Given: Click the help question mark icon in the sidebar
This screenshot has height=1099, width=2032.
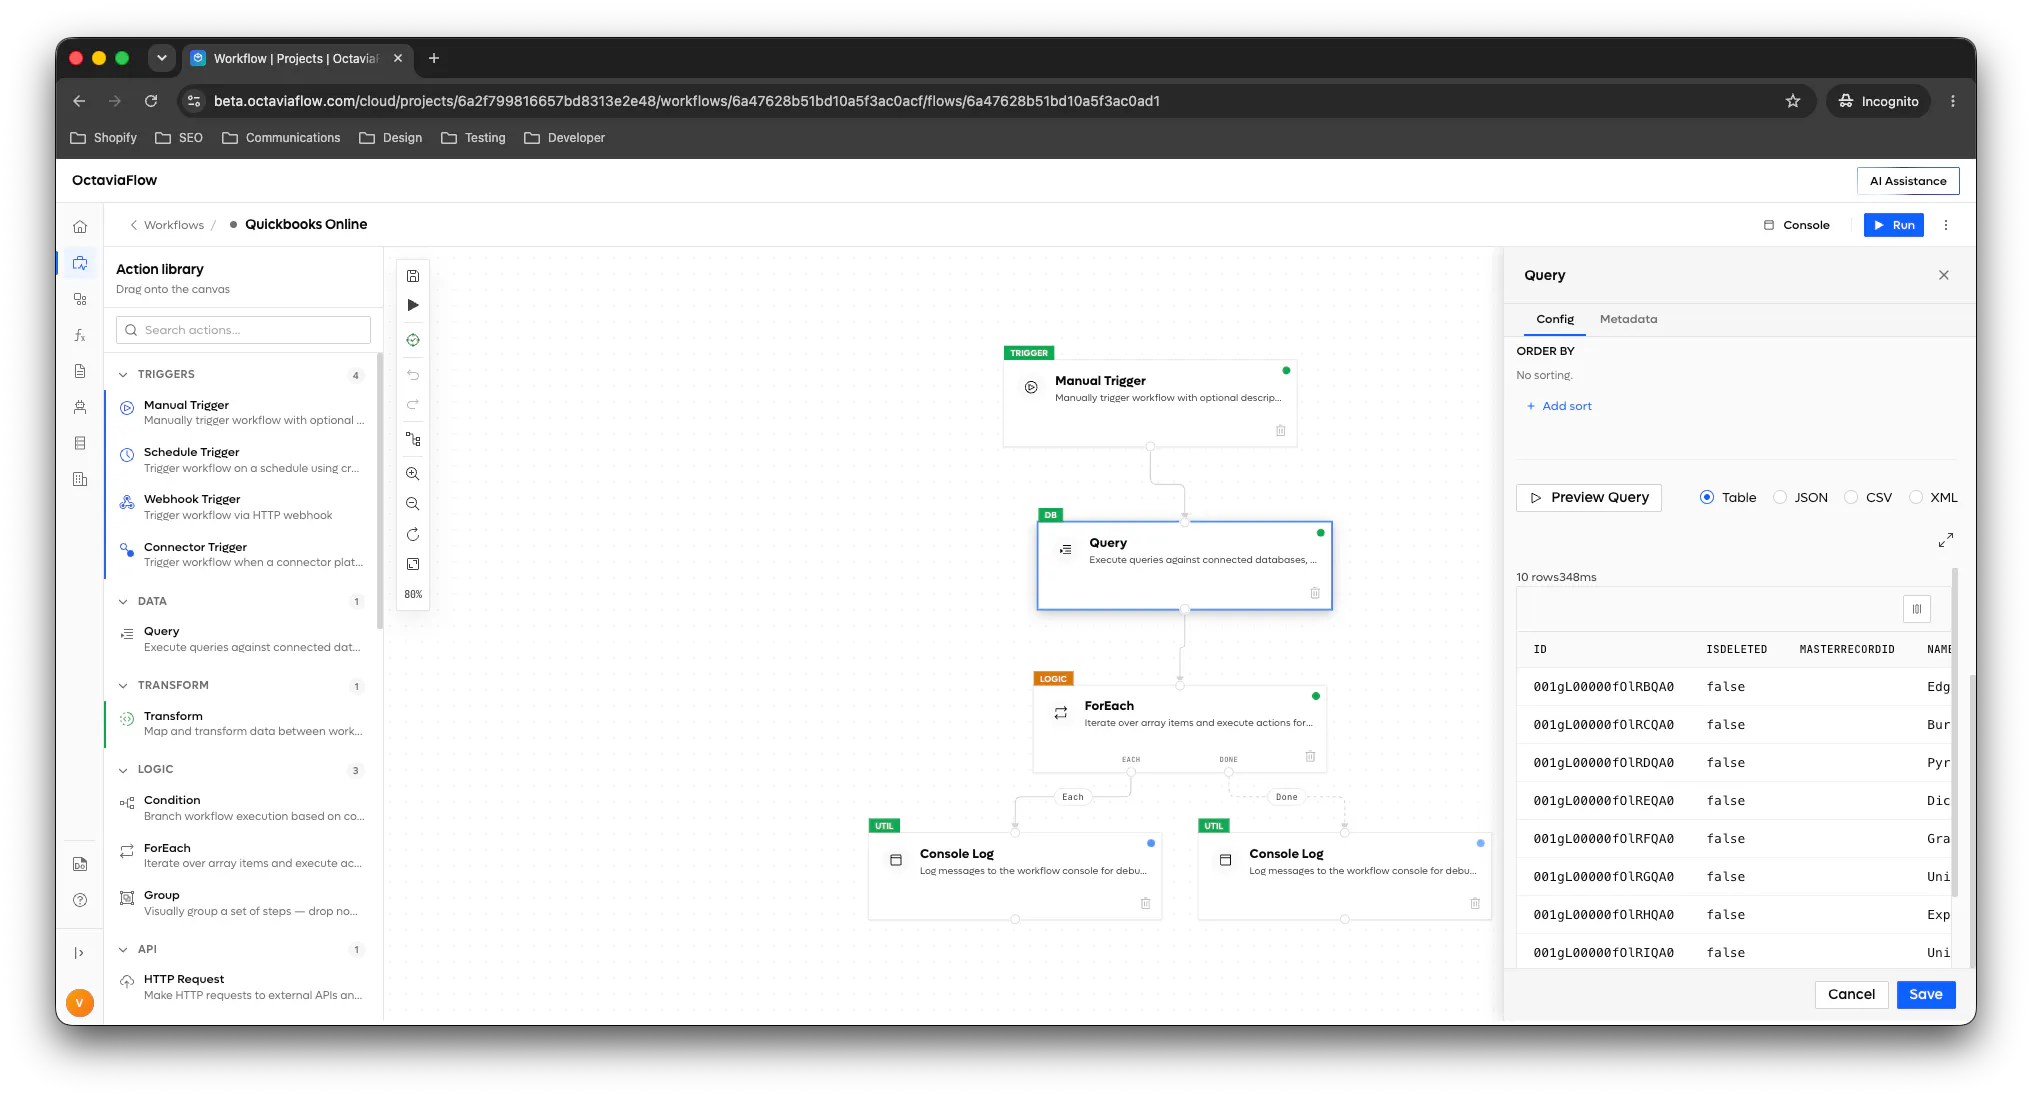Looking at the screenshot, I should click(x=80, y=900).
